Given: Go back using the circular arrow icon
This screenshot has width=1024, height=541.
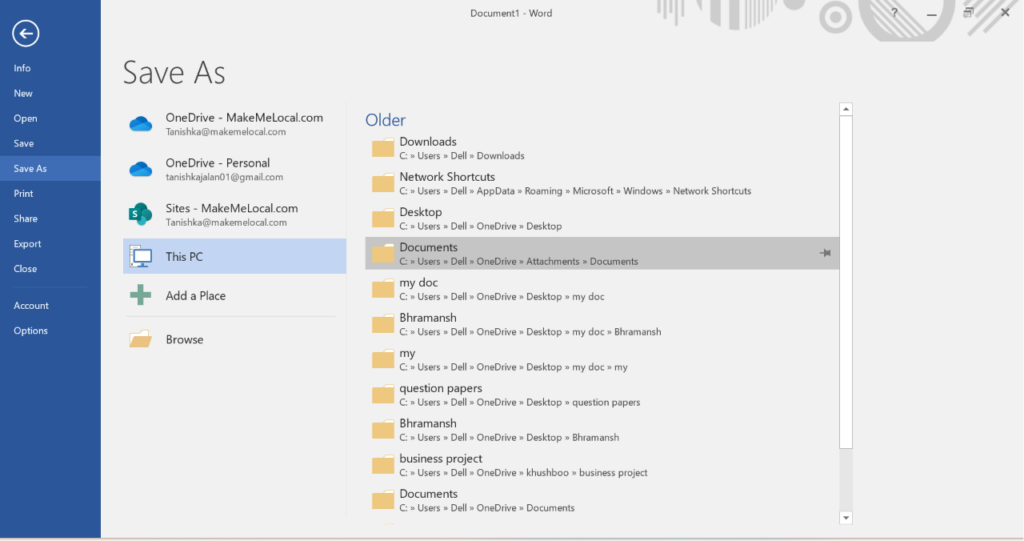Looking at the screenshot, I should pyautogui.click(x=25, y=33).
